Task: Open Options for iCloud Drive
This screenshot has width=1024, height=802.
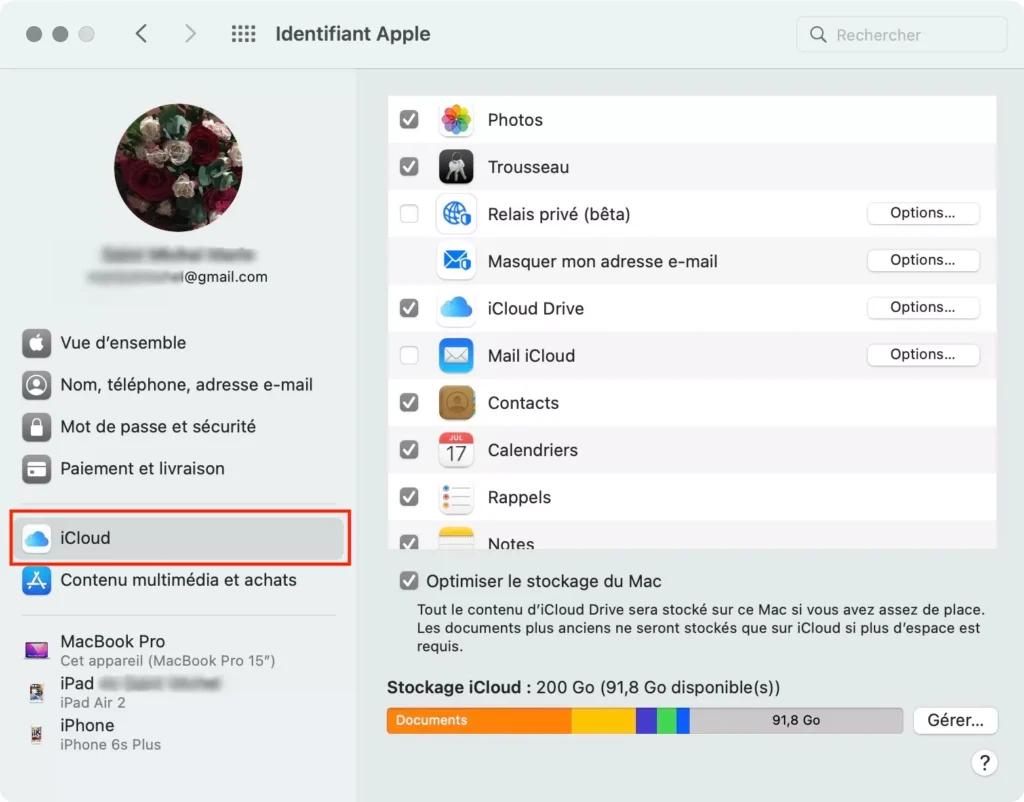Action: tap(923, 307)
